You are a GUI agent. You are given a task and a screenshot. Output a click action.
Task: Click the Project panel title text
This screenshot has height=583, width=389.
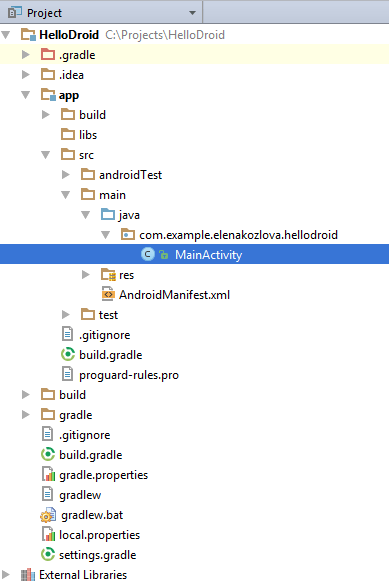point(44,13)
